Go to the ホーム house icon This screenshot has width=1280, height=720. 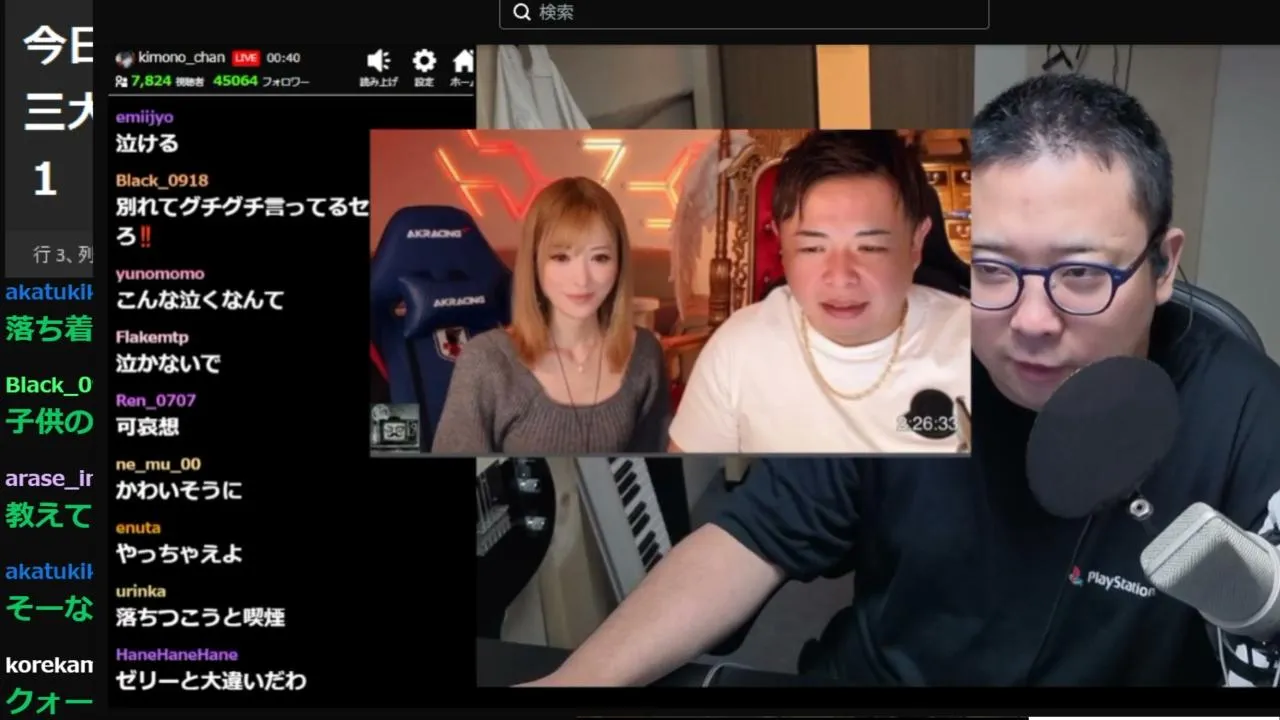tap(463, 61)
